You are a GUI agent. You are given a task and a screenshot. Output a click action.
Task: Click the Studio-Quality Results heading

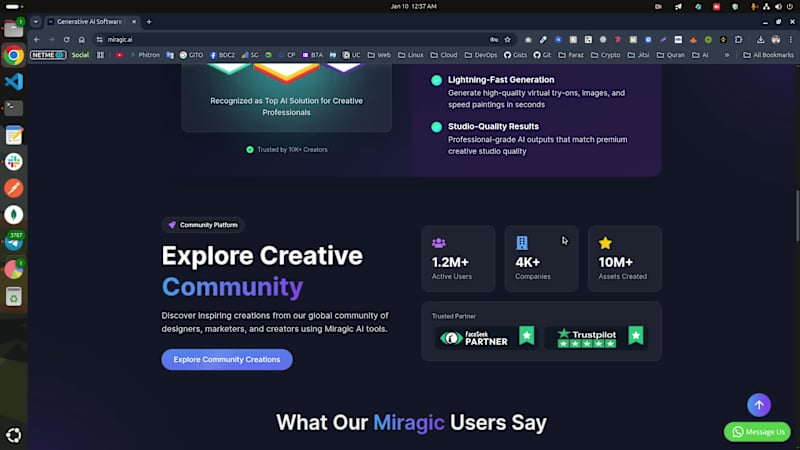click(493, 127)
